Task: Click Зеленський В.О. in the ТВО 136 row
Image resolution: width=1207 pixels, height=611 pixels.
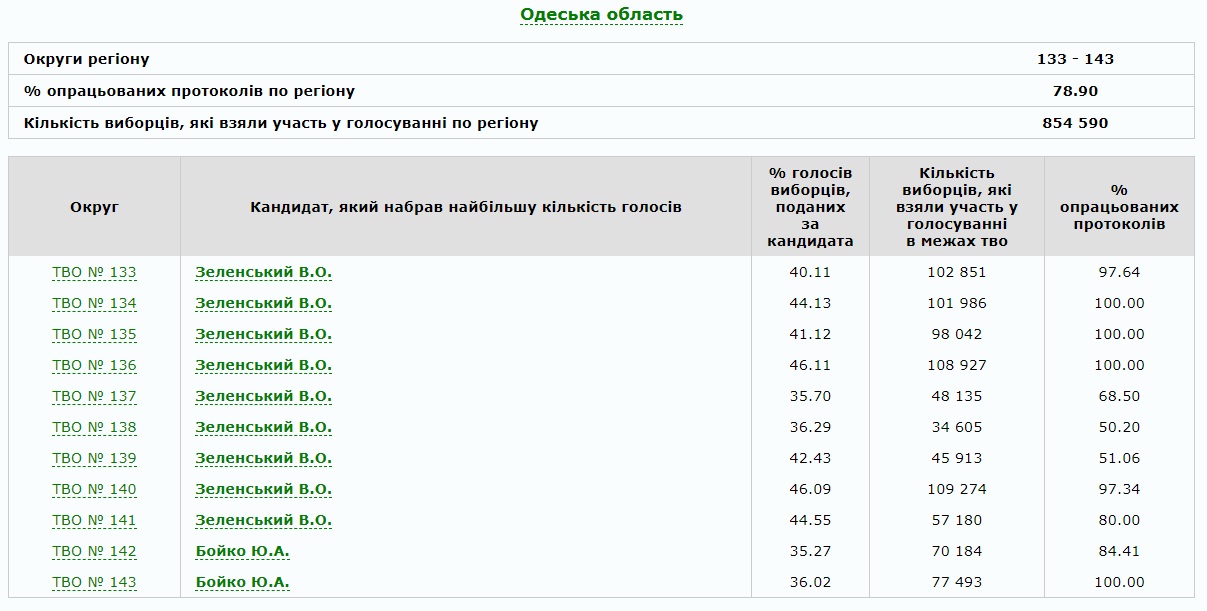Action: click(x=263, y=365)
